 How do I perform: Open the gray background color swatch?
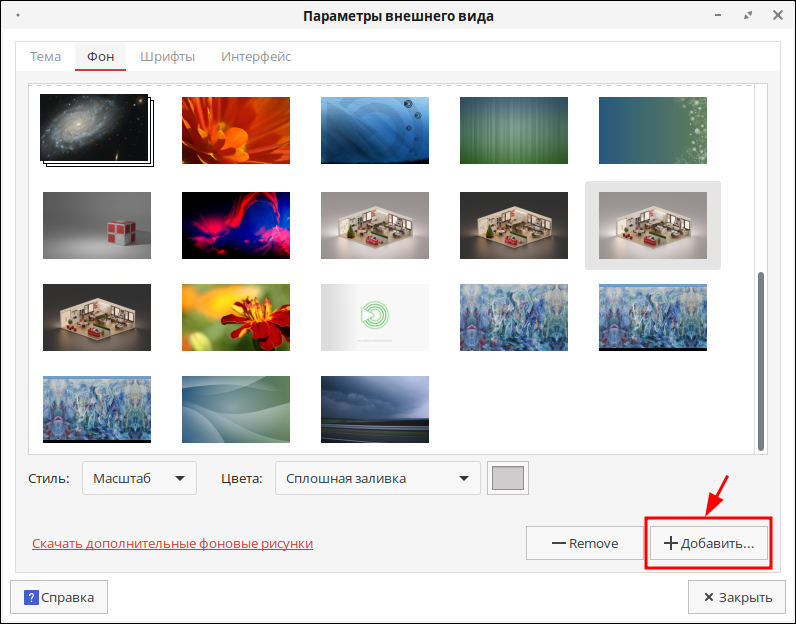(508, 478)
